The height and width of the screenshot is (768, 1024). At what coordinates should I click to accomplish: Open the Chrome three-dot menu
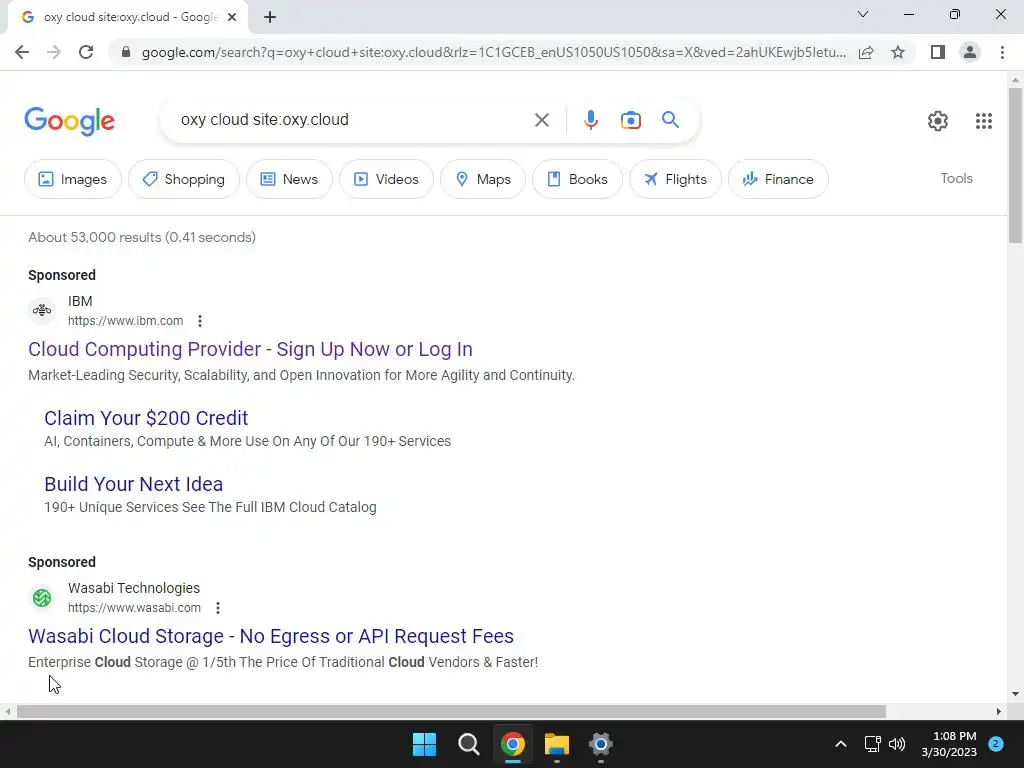tap(1002, 52)
